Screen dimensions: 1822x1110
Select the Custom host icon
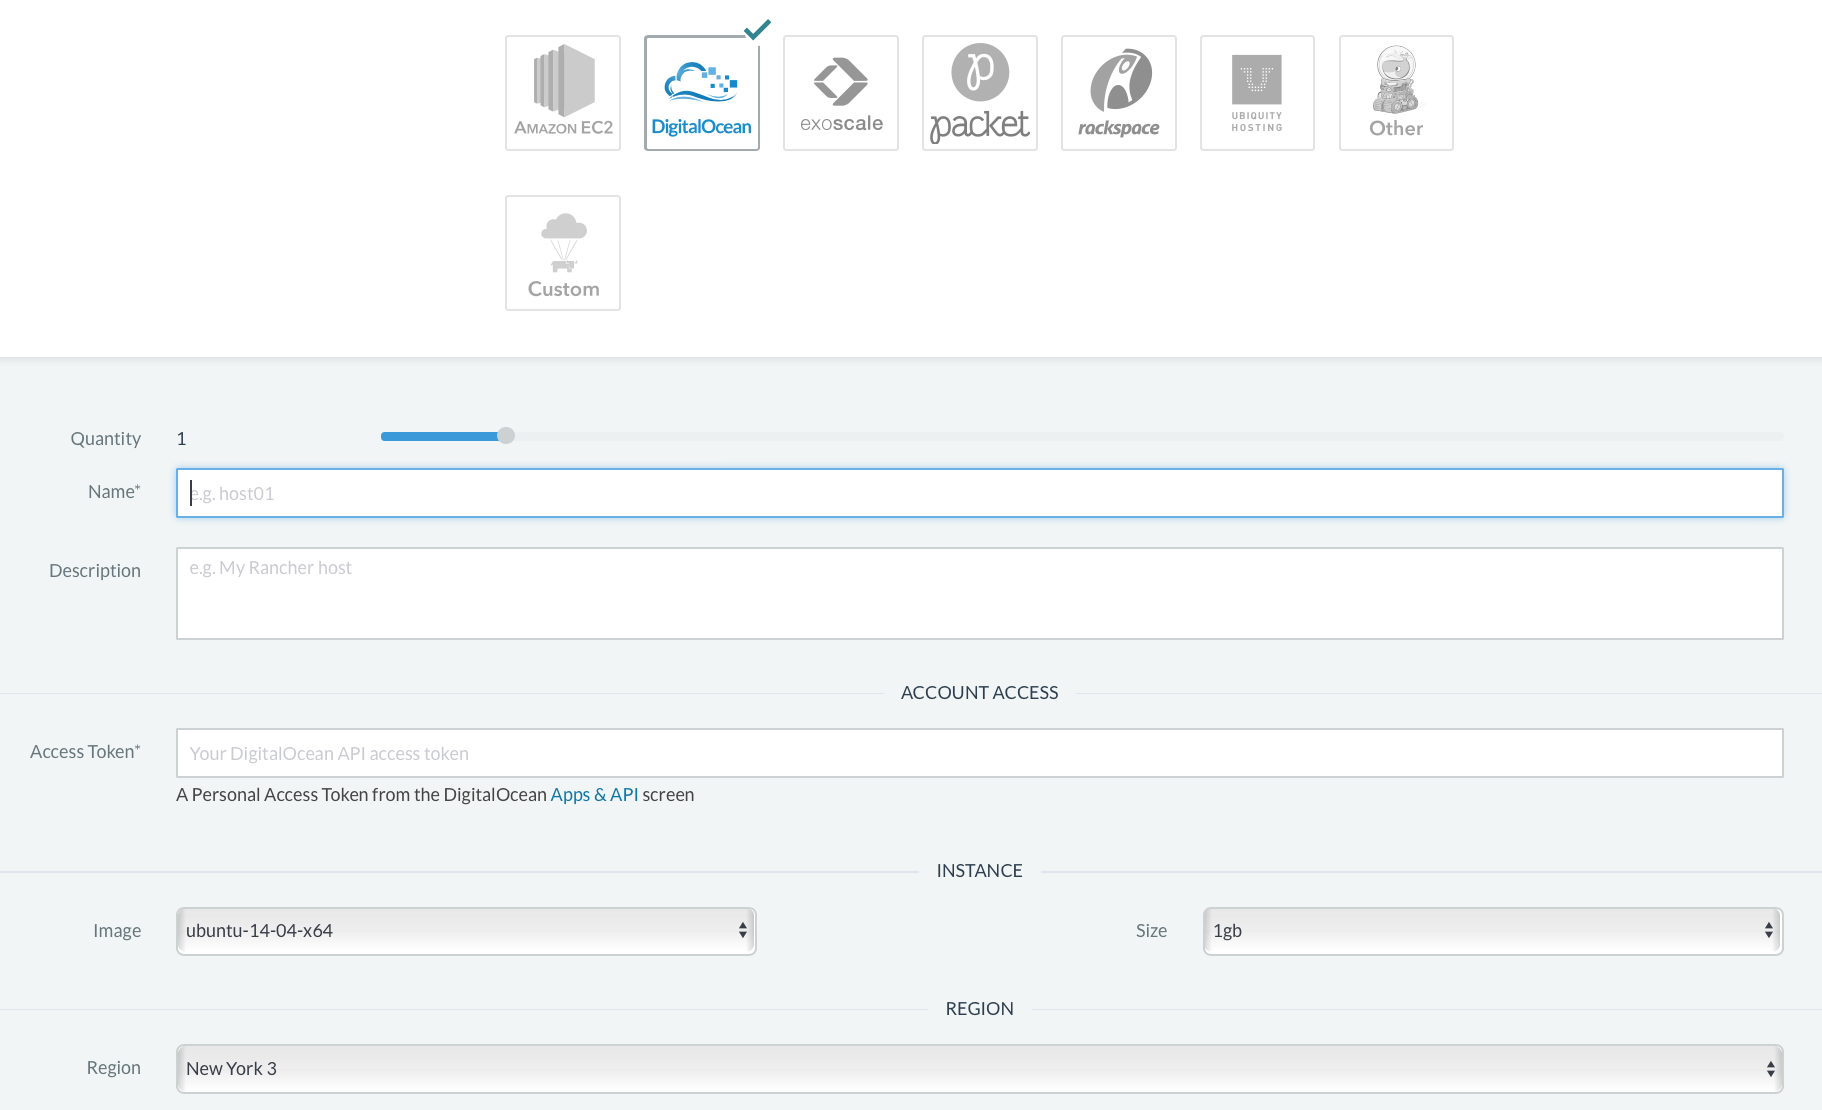[x=562, y=252]
